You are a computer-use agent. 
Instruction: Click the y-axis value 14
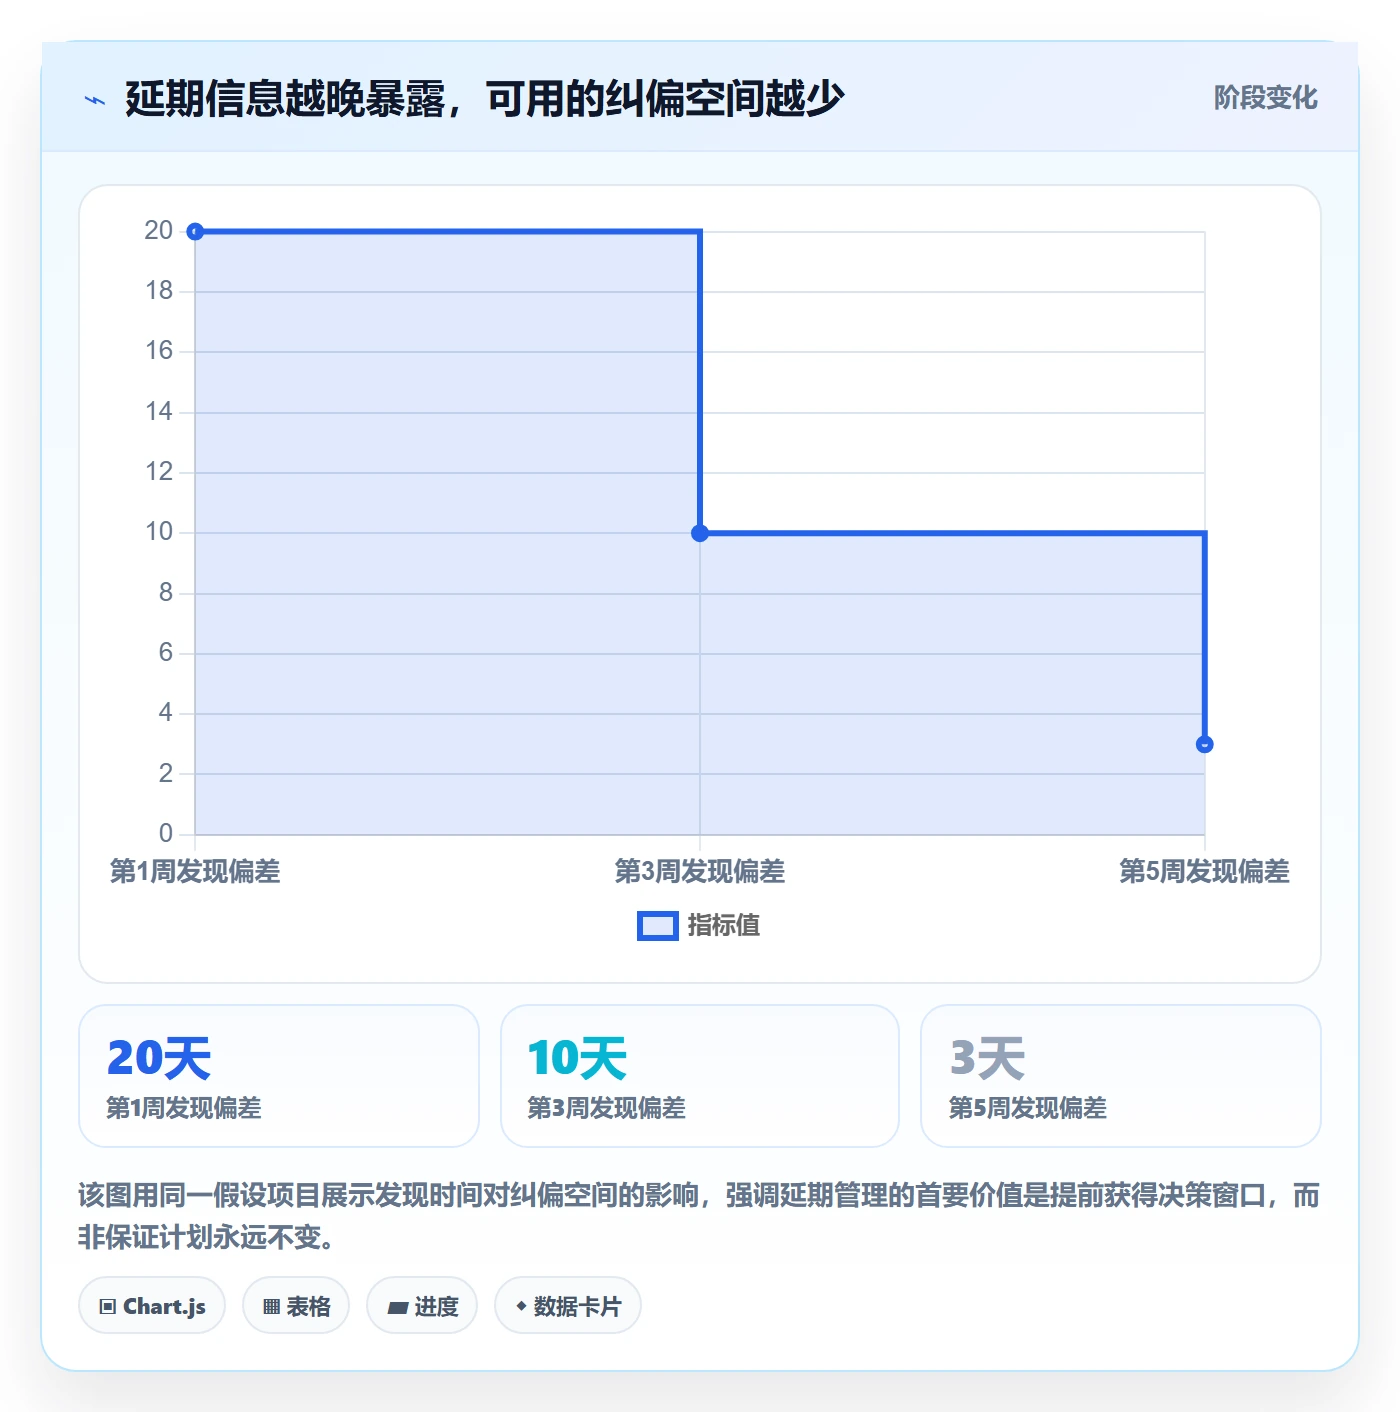click(x=159, y=412)
